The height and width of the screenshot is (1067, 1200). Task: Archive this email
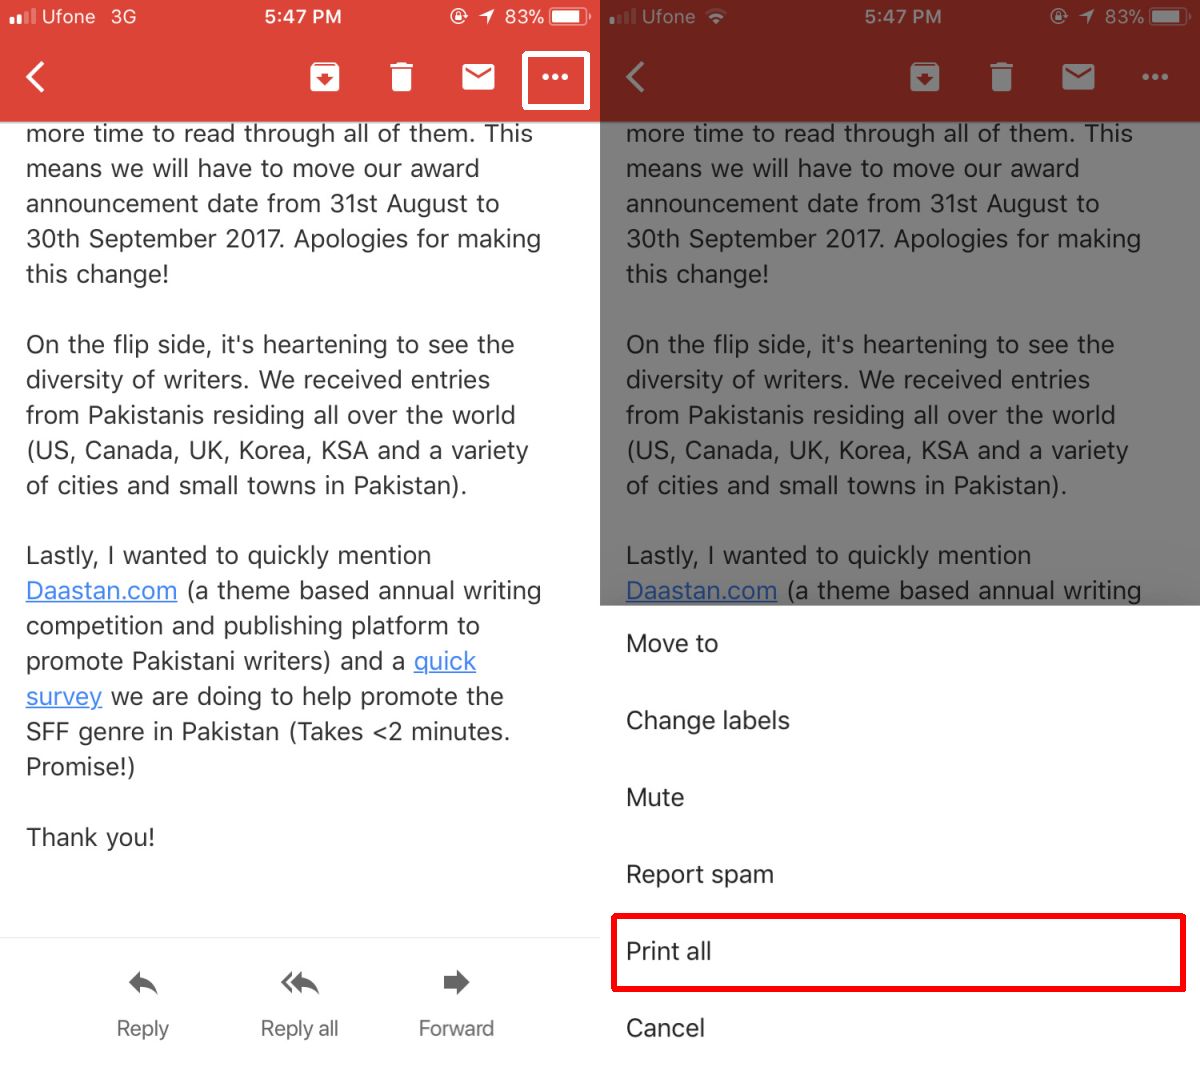(x=324, y=76)
